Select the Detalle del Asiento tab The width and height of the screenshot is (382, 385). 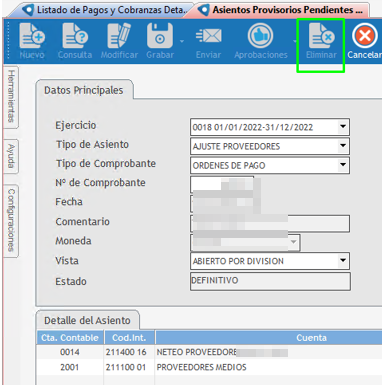pos(87,320)
